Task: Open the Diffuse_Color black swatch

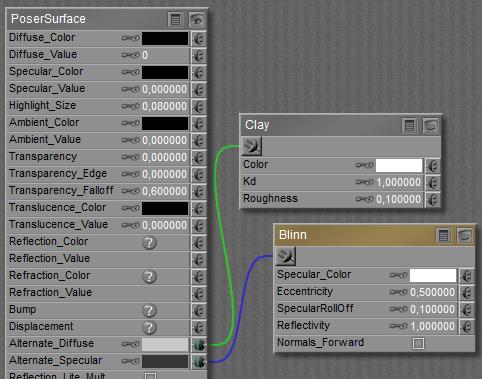Action: pyautogui.click(x=165, y=38)
